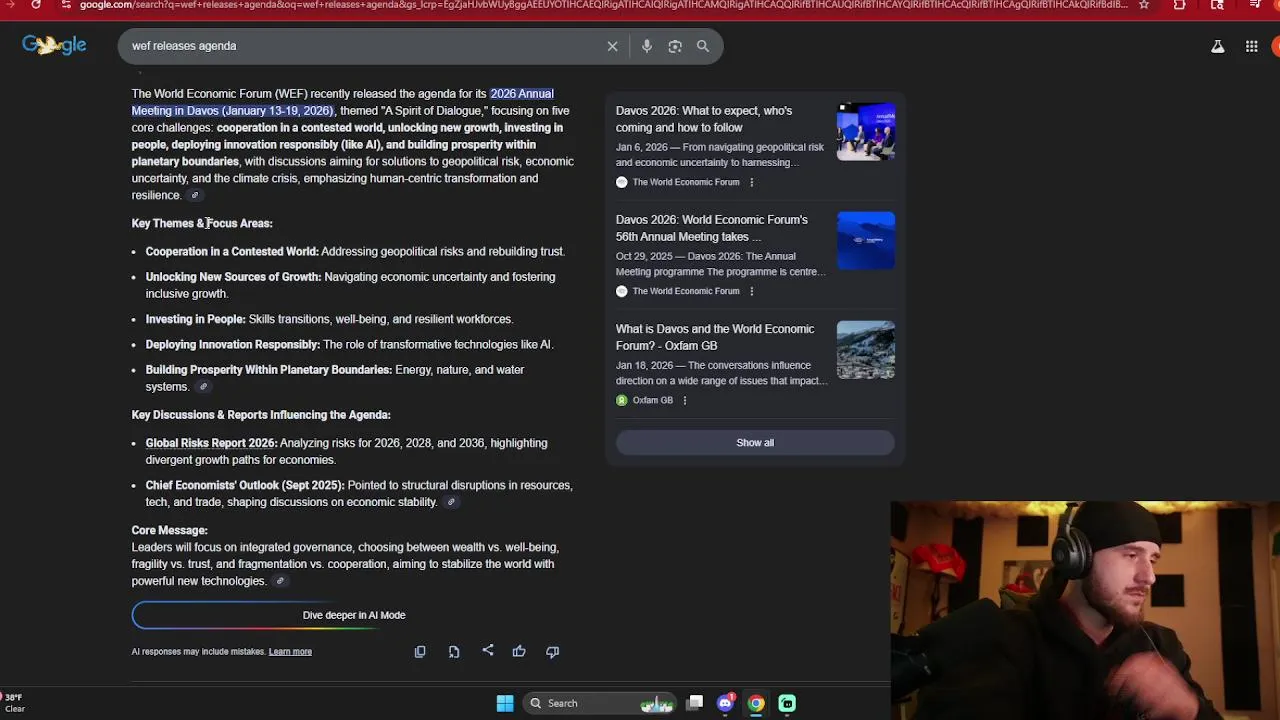1280x720 pixels.
Task: Open more options for second World Economic Forum source
Action: (752, 291)
